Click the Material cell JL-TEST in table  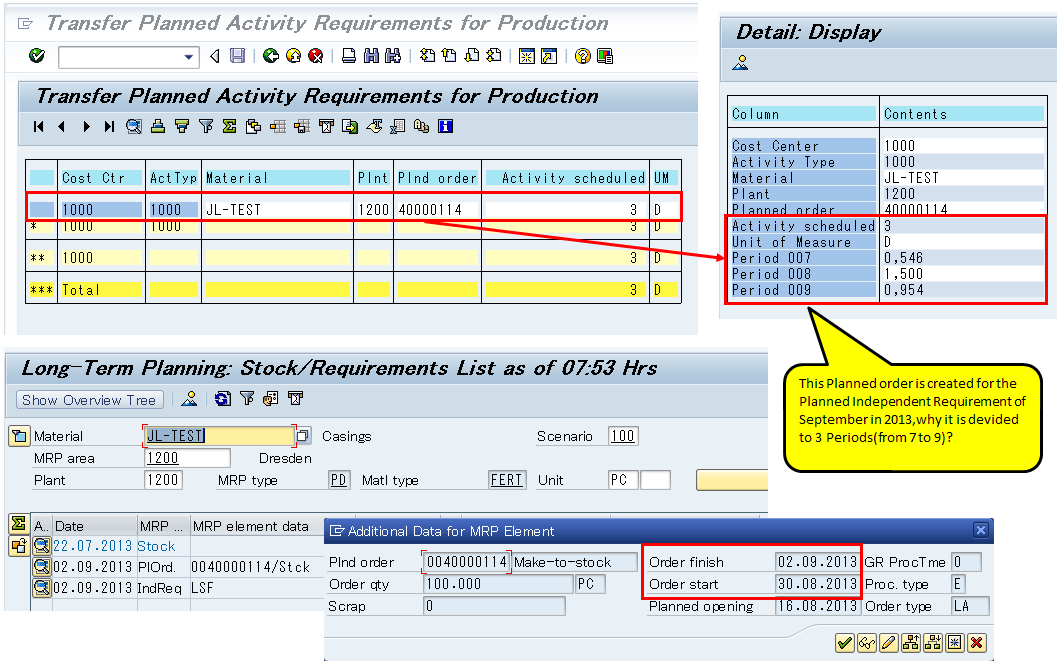coord(276,210)
